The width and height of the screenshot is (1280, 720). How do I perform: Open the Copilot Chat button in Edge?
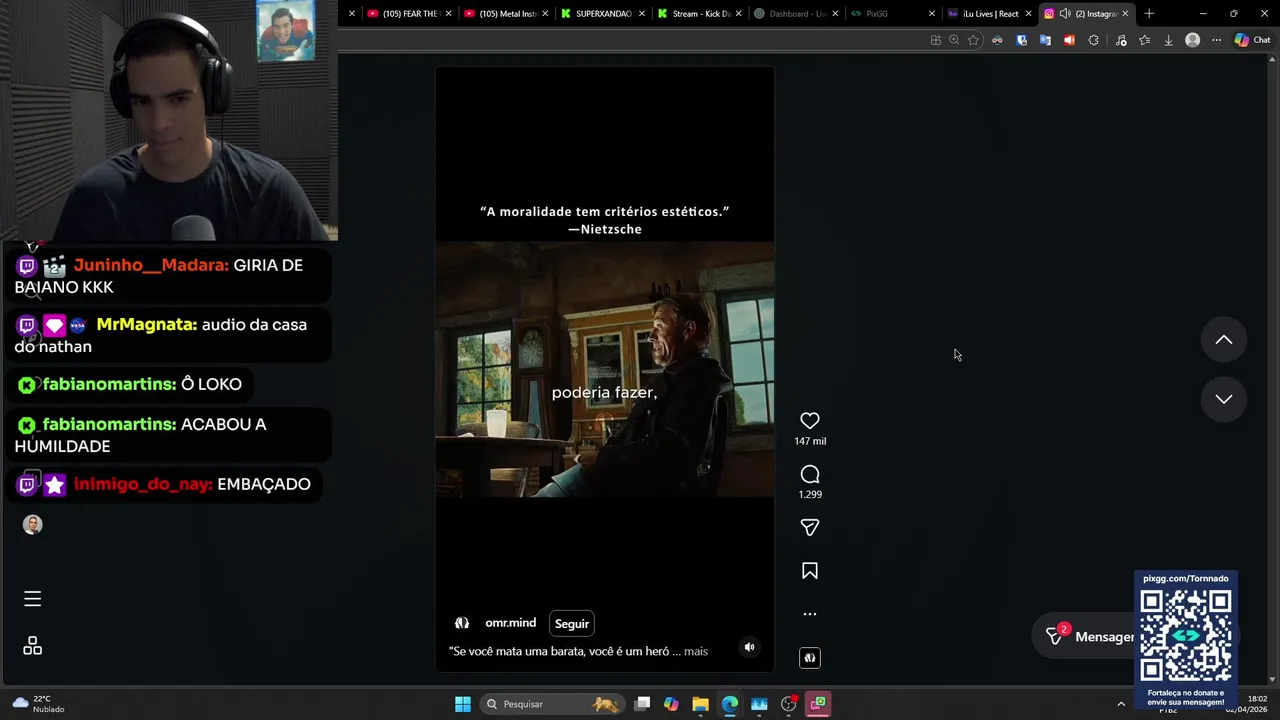[x=1252, y=40]
